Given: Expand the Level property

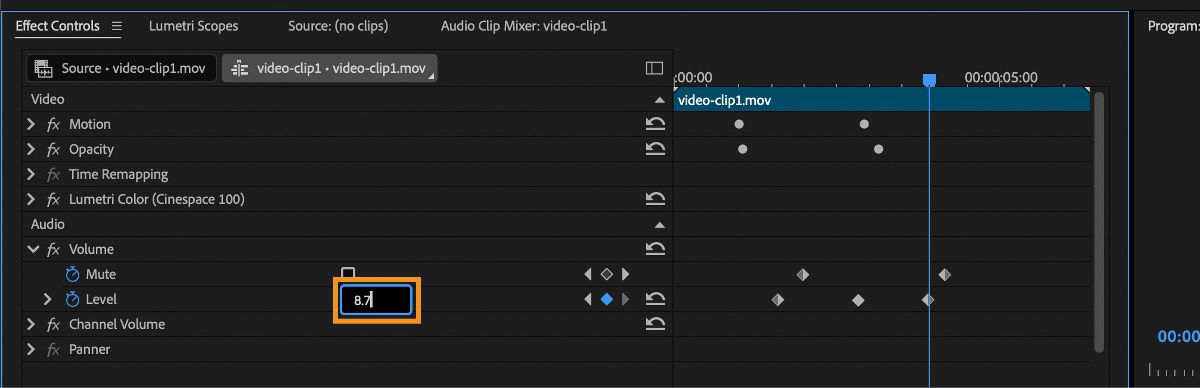Looking at the screenshot, I should 47,299.
